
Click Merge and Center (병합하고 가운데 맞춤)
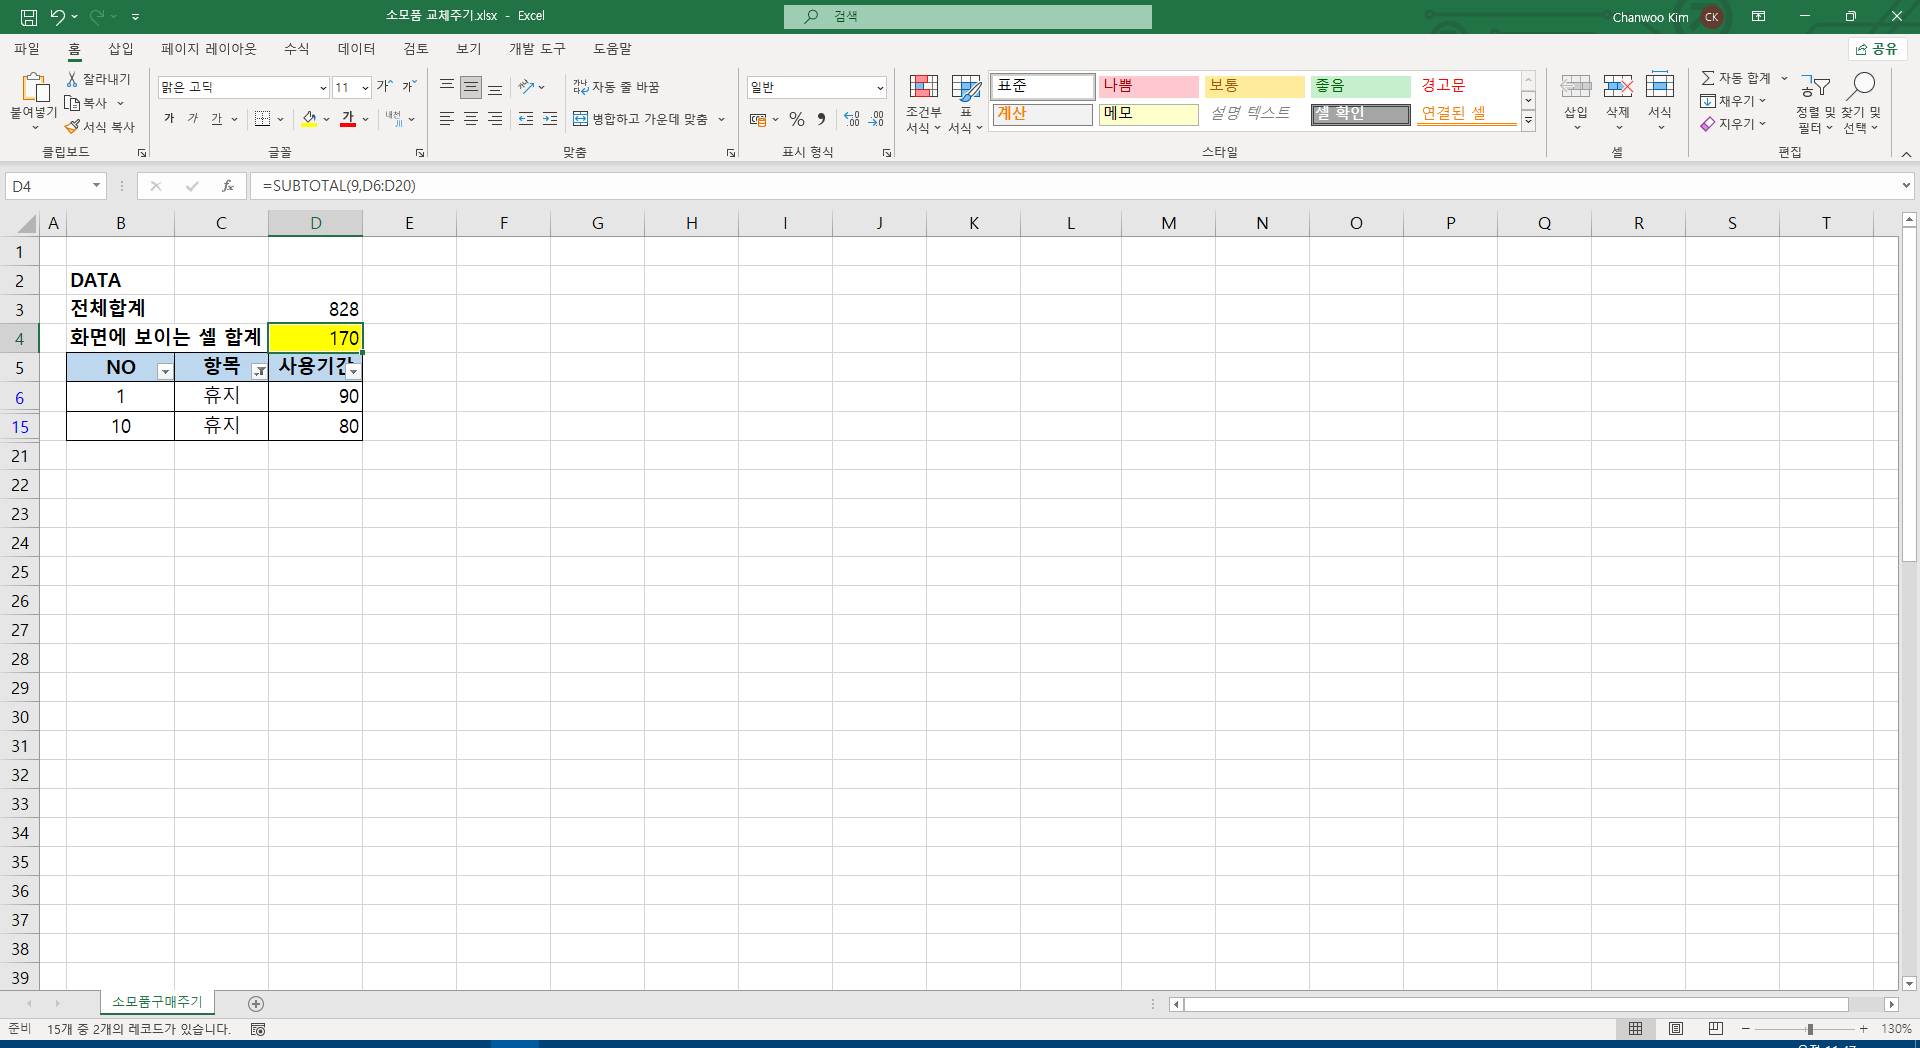(x=640, y=119)
